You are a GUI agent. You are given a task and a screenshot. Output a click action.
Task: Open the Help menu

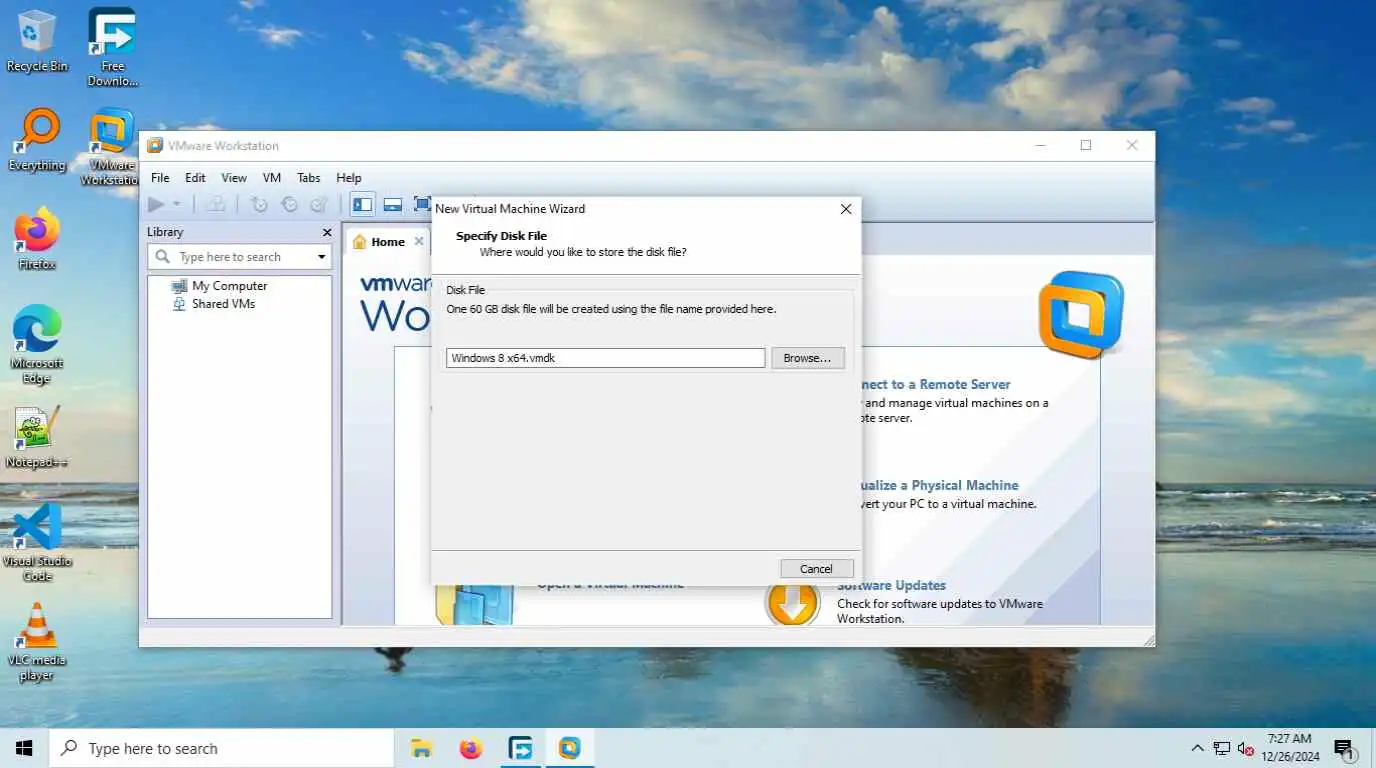click(x=349, y=177)
